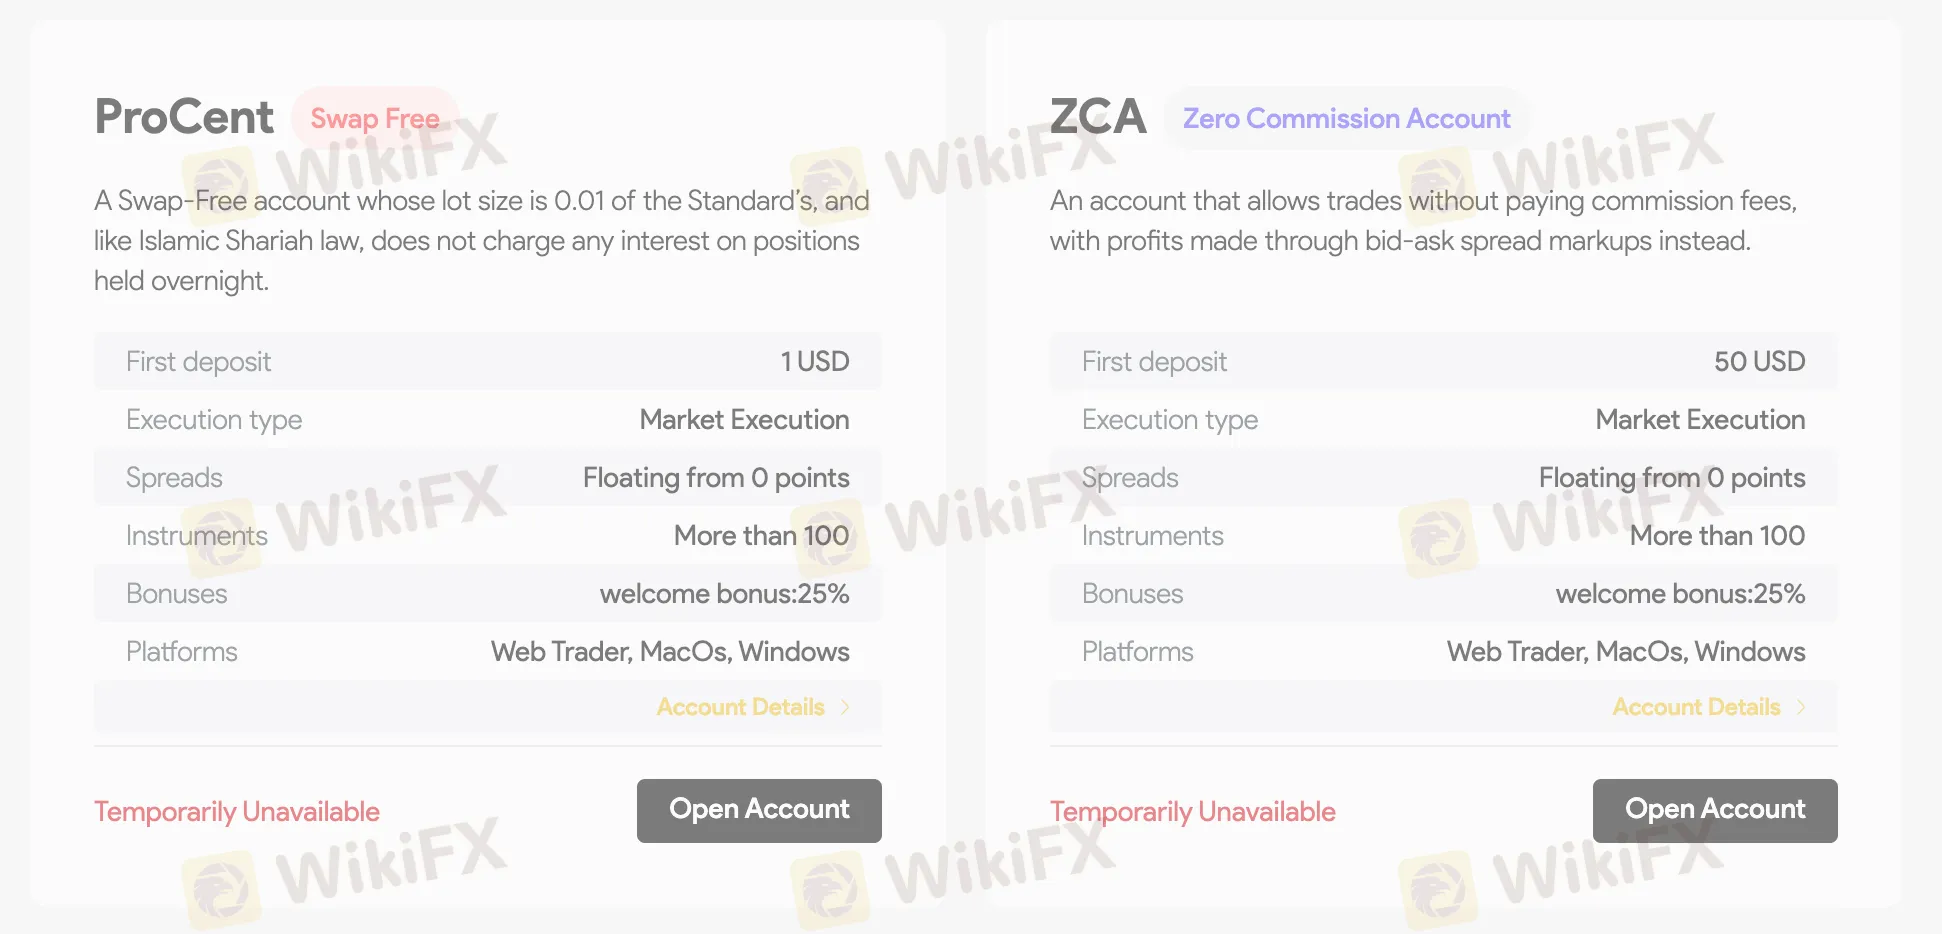Click the Zero Commission Account badge
The height and width of the screenshot is (934, 1942).
tap(1346, 118)
